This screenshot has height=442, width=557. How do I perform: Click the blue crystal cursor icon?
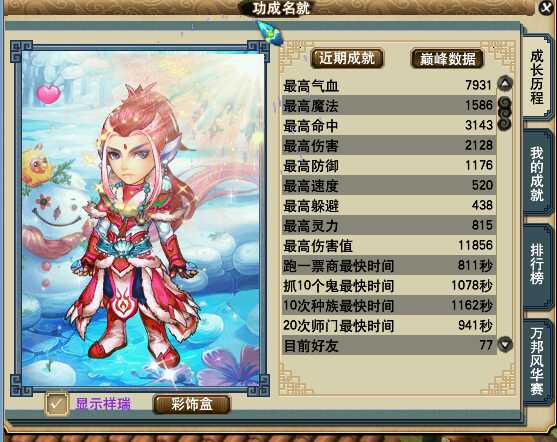coord(271,32)
